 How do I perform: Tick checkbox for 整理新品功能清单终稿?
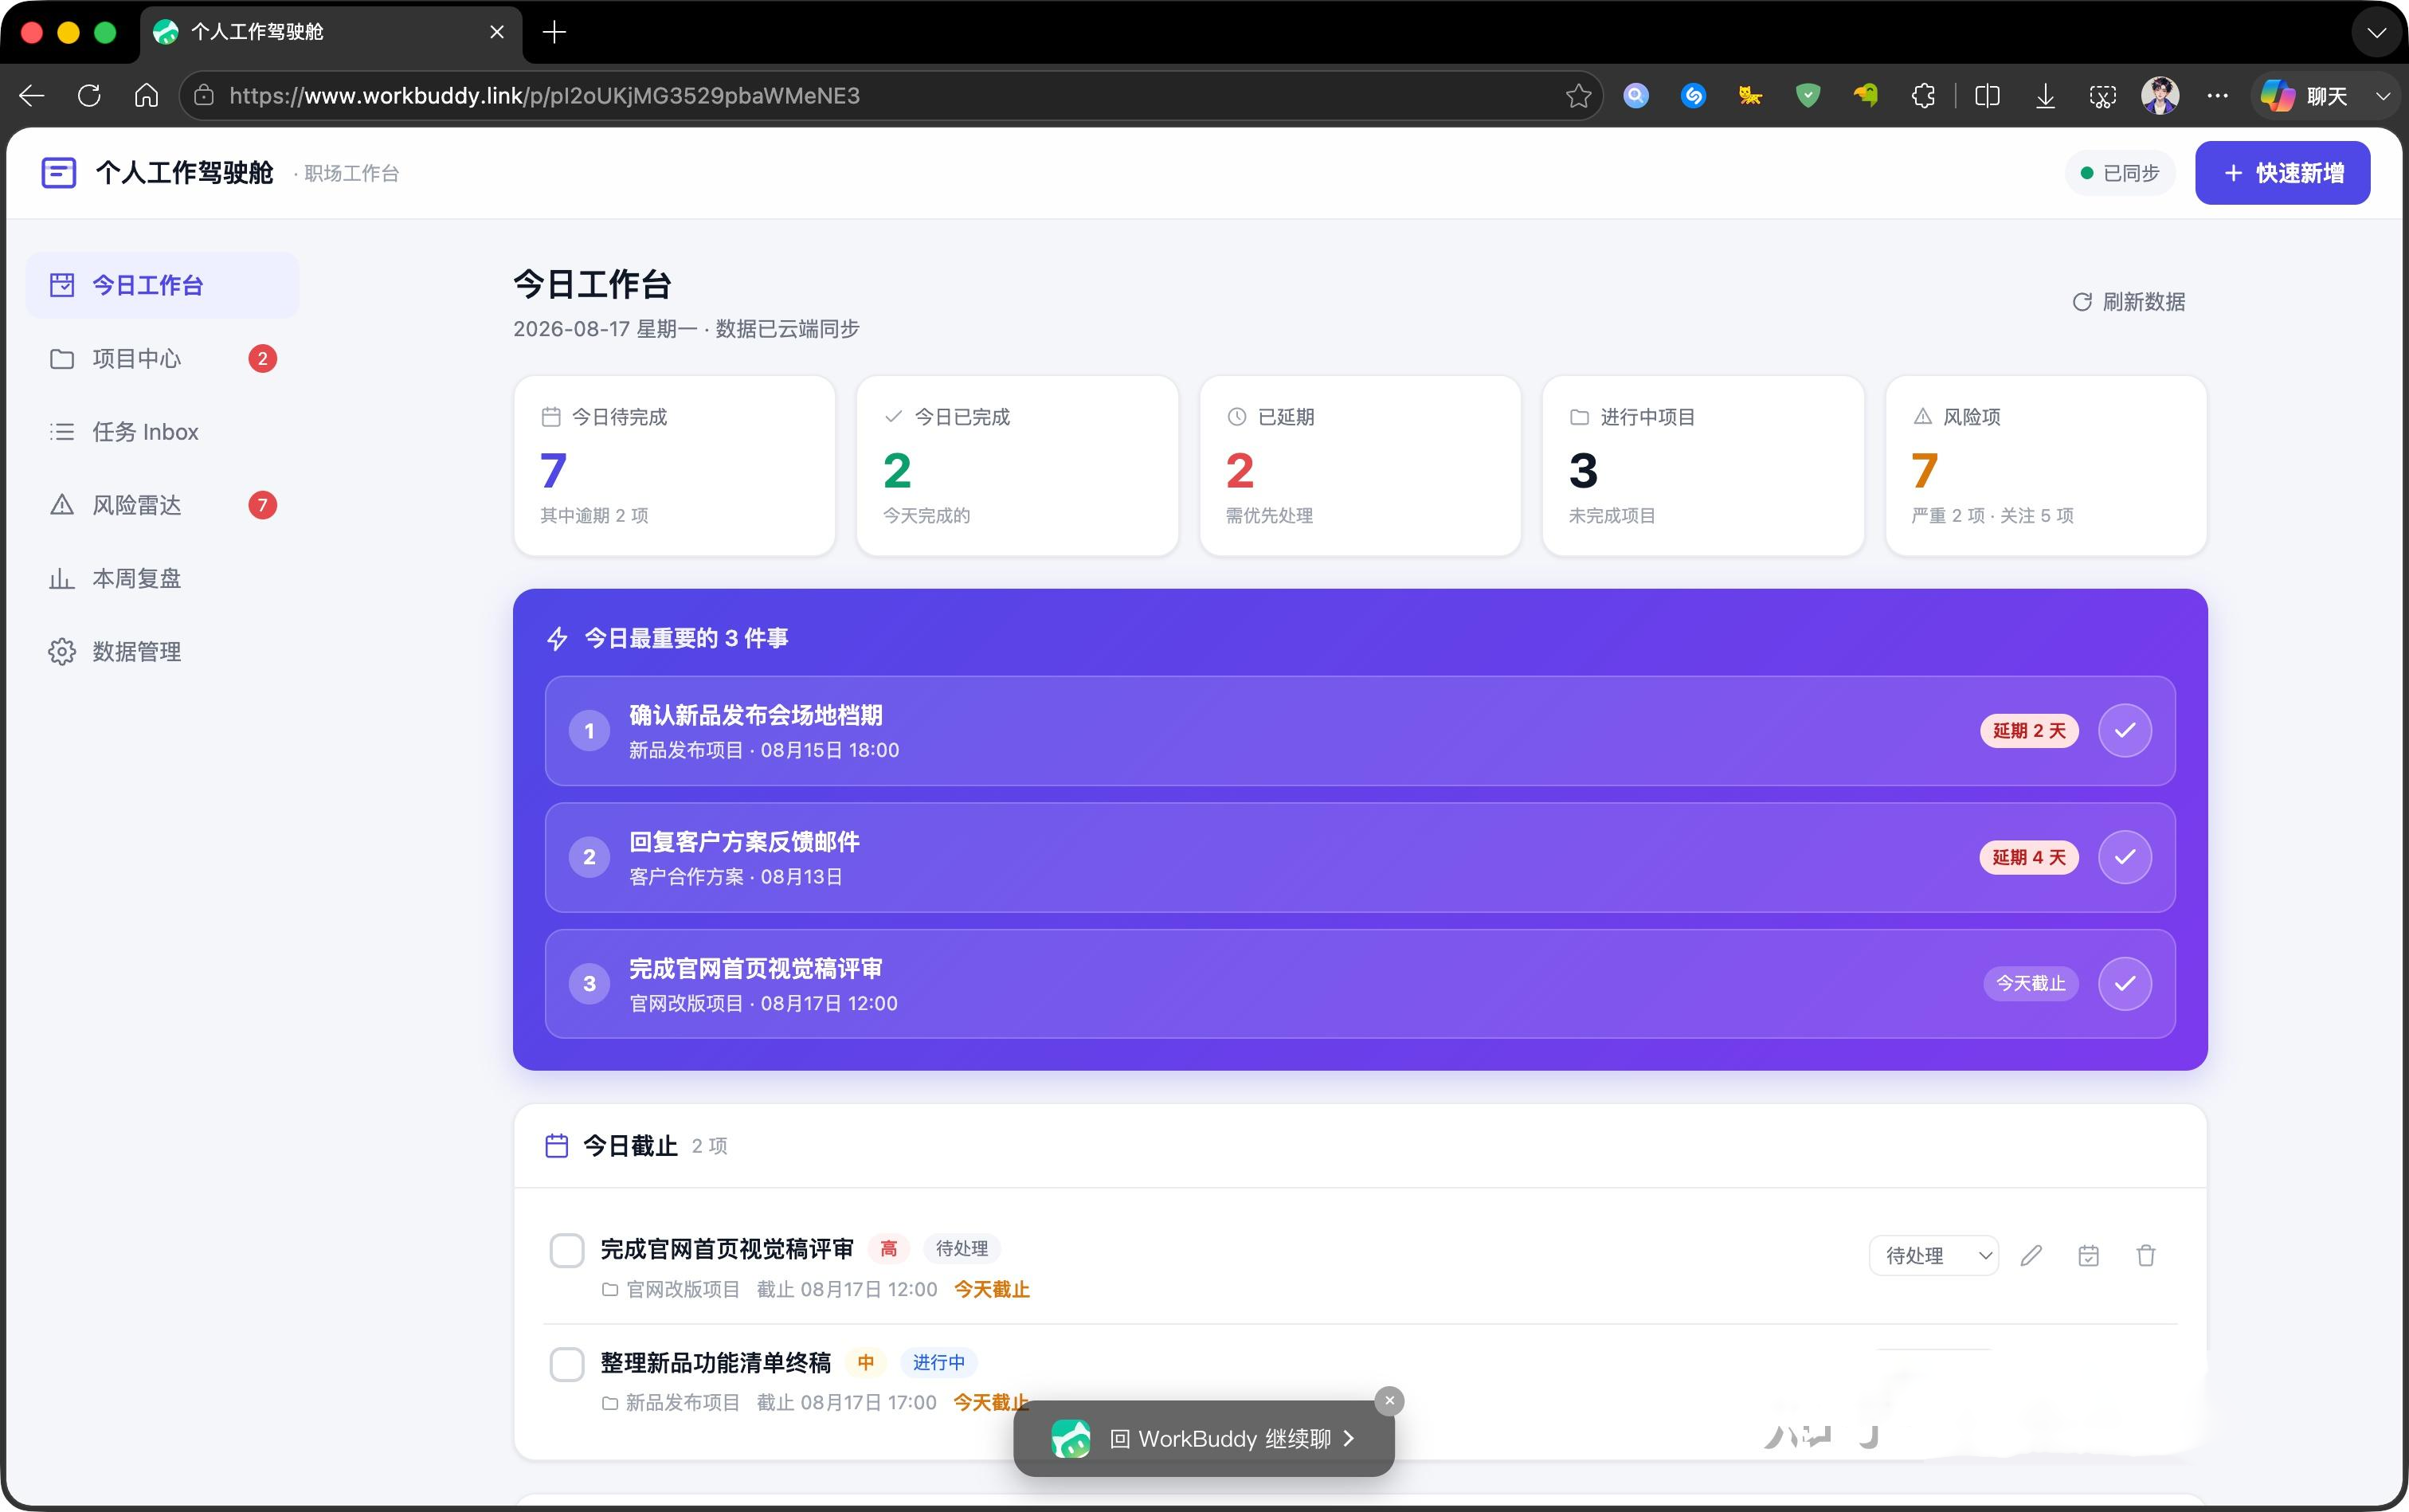coord(567,1364)
